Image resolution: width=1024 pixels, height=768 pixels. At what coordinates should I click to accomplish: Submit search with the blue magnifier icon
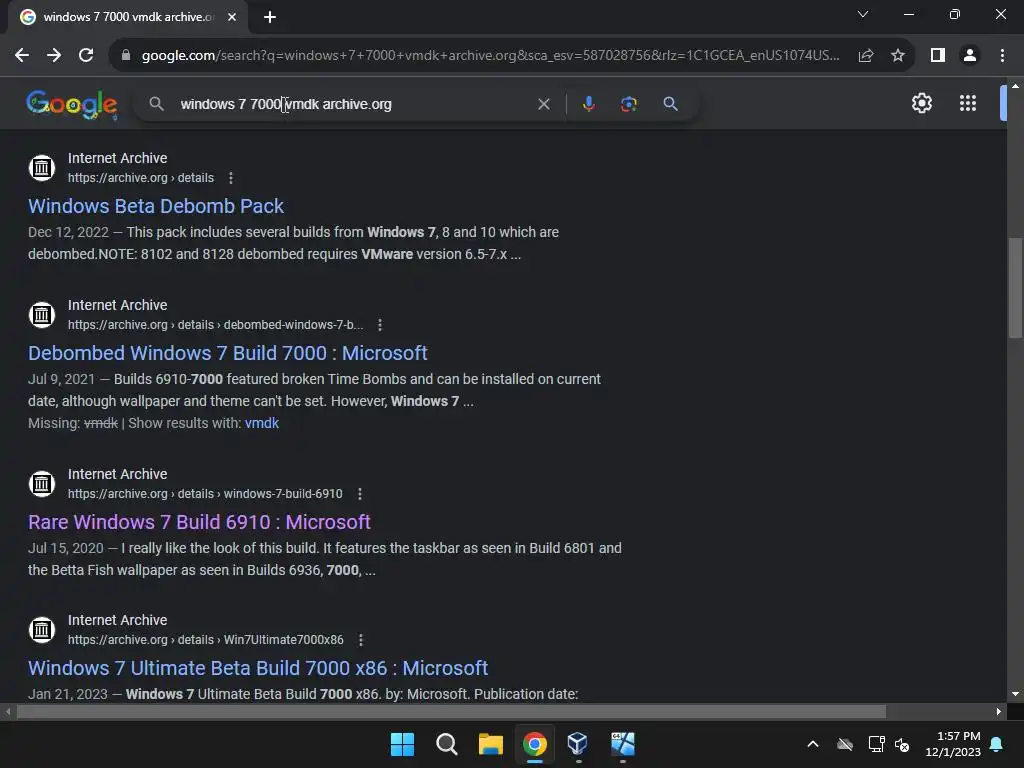click(x=670, y=104)
